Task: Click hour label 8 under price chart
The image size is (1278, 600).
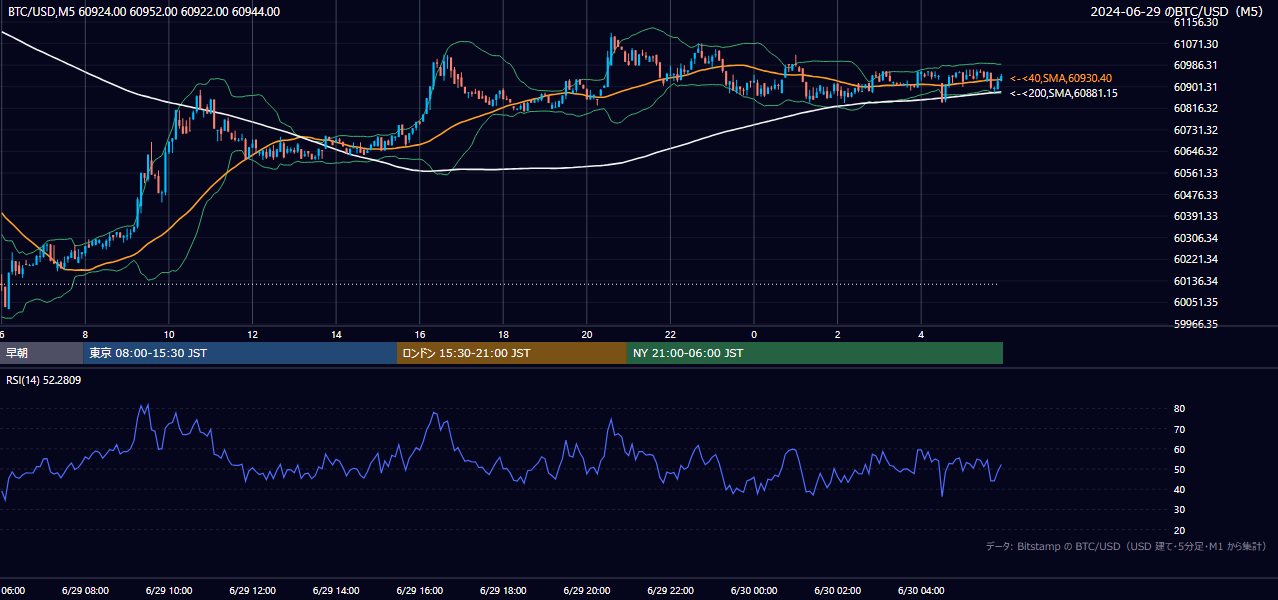Action: (85, 334)
